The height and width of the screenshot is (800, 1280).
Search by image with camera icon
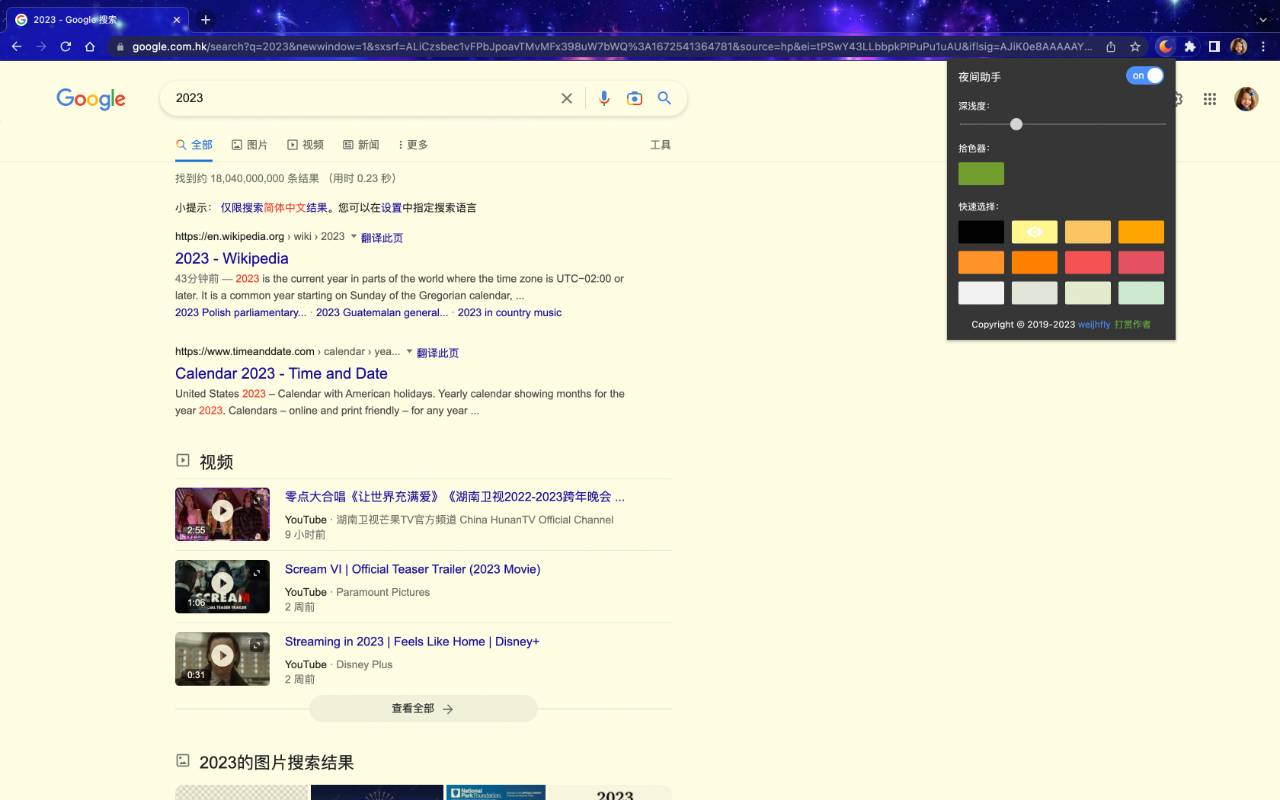tap(634, 98)
